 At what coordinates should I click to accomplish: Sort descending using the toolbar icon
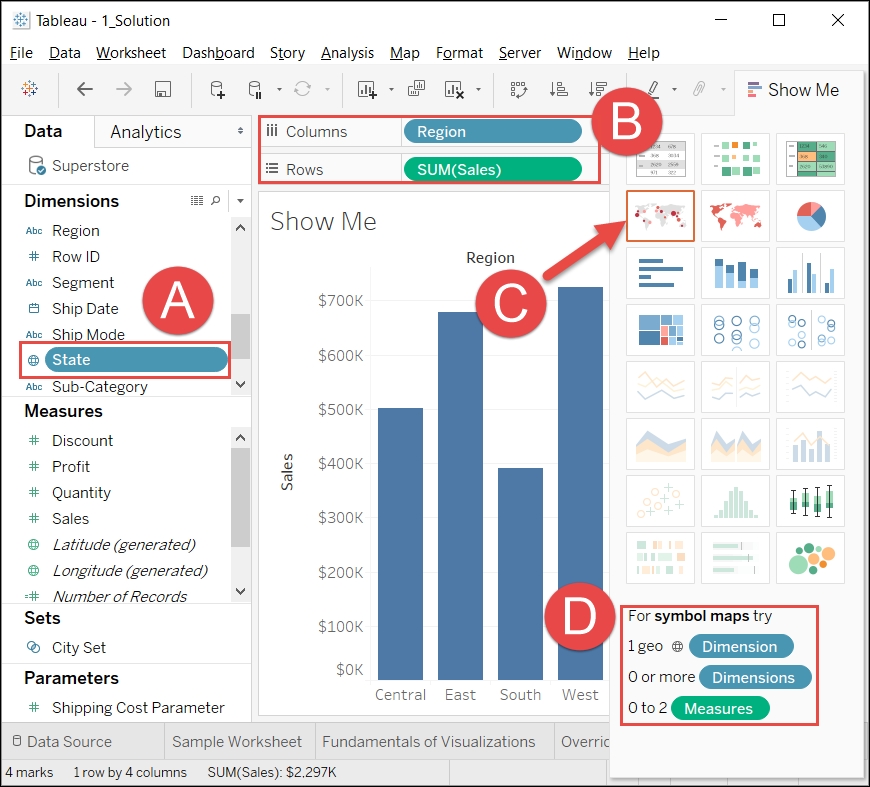pyautogui.click(x=598, y=89)
